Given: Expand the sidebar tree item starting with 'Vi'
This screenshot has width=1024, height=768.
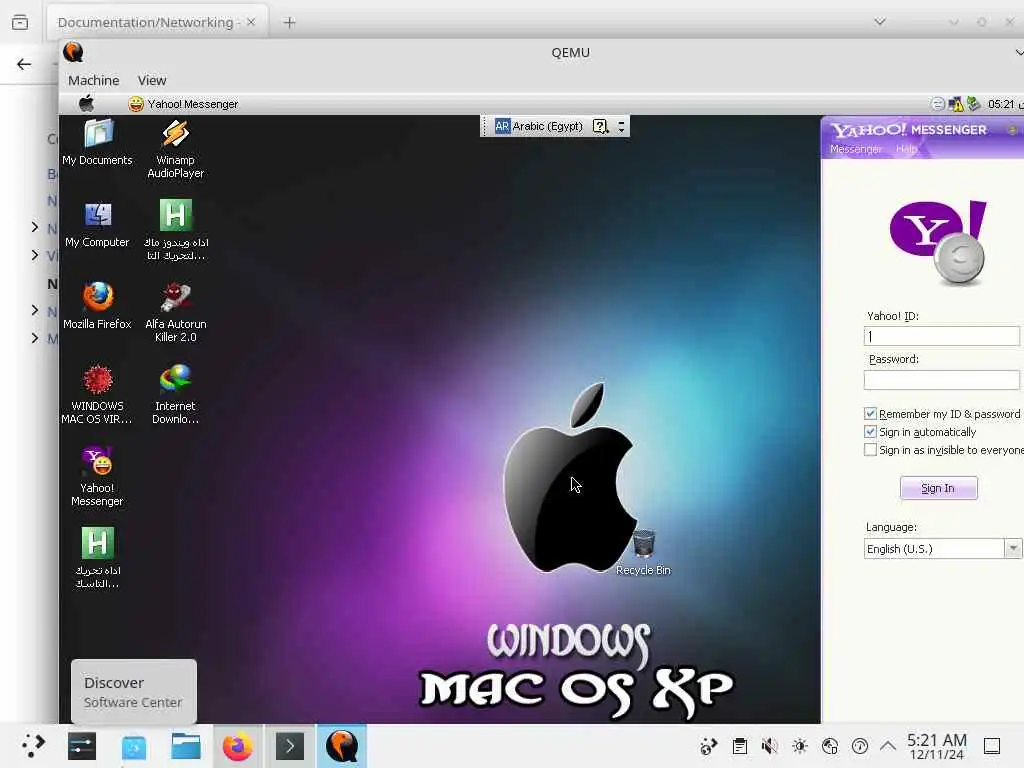Looking at the screenshot, I should pyautogui.click(x=35, y=255).
